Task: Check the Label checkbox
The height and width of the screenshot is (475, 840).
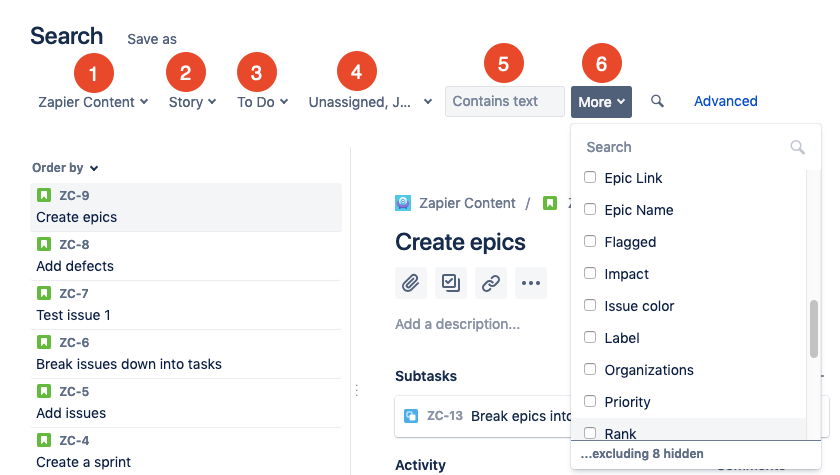Action: click(590, 337)
